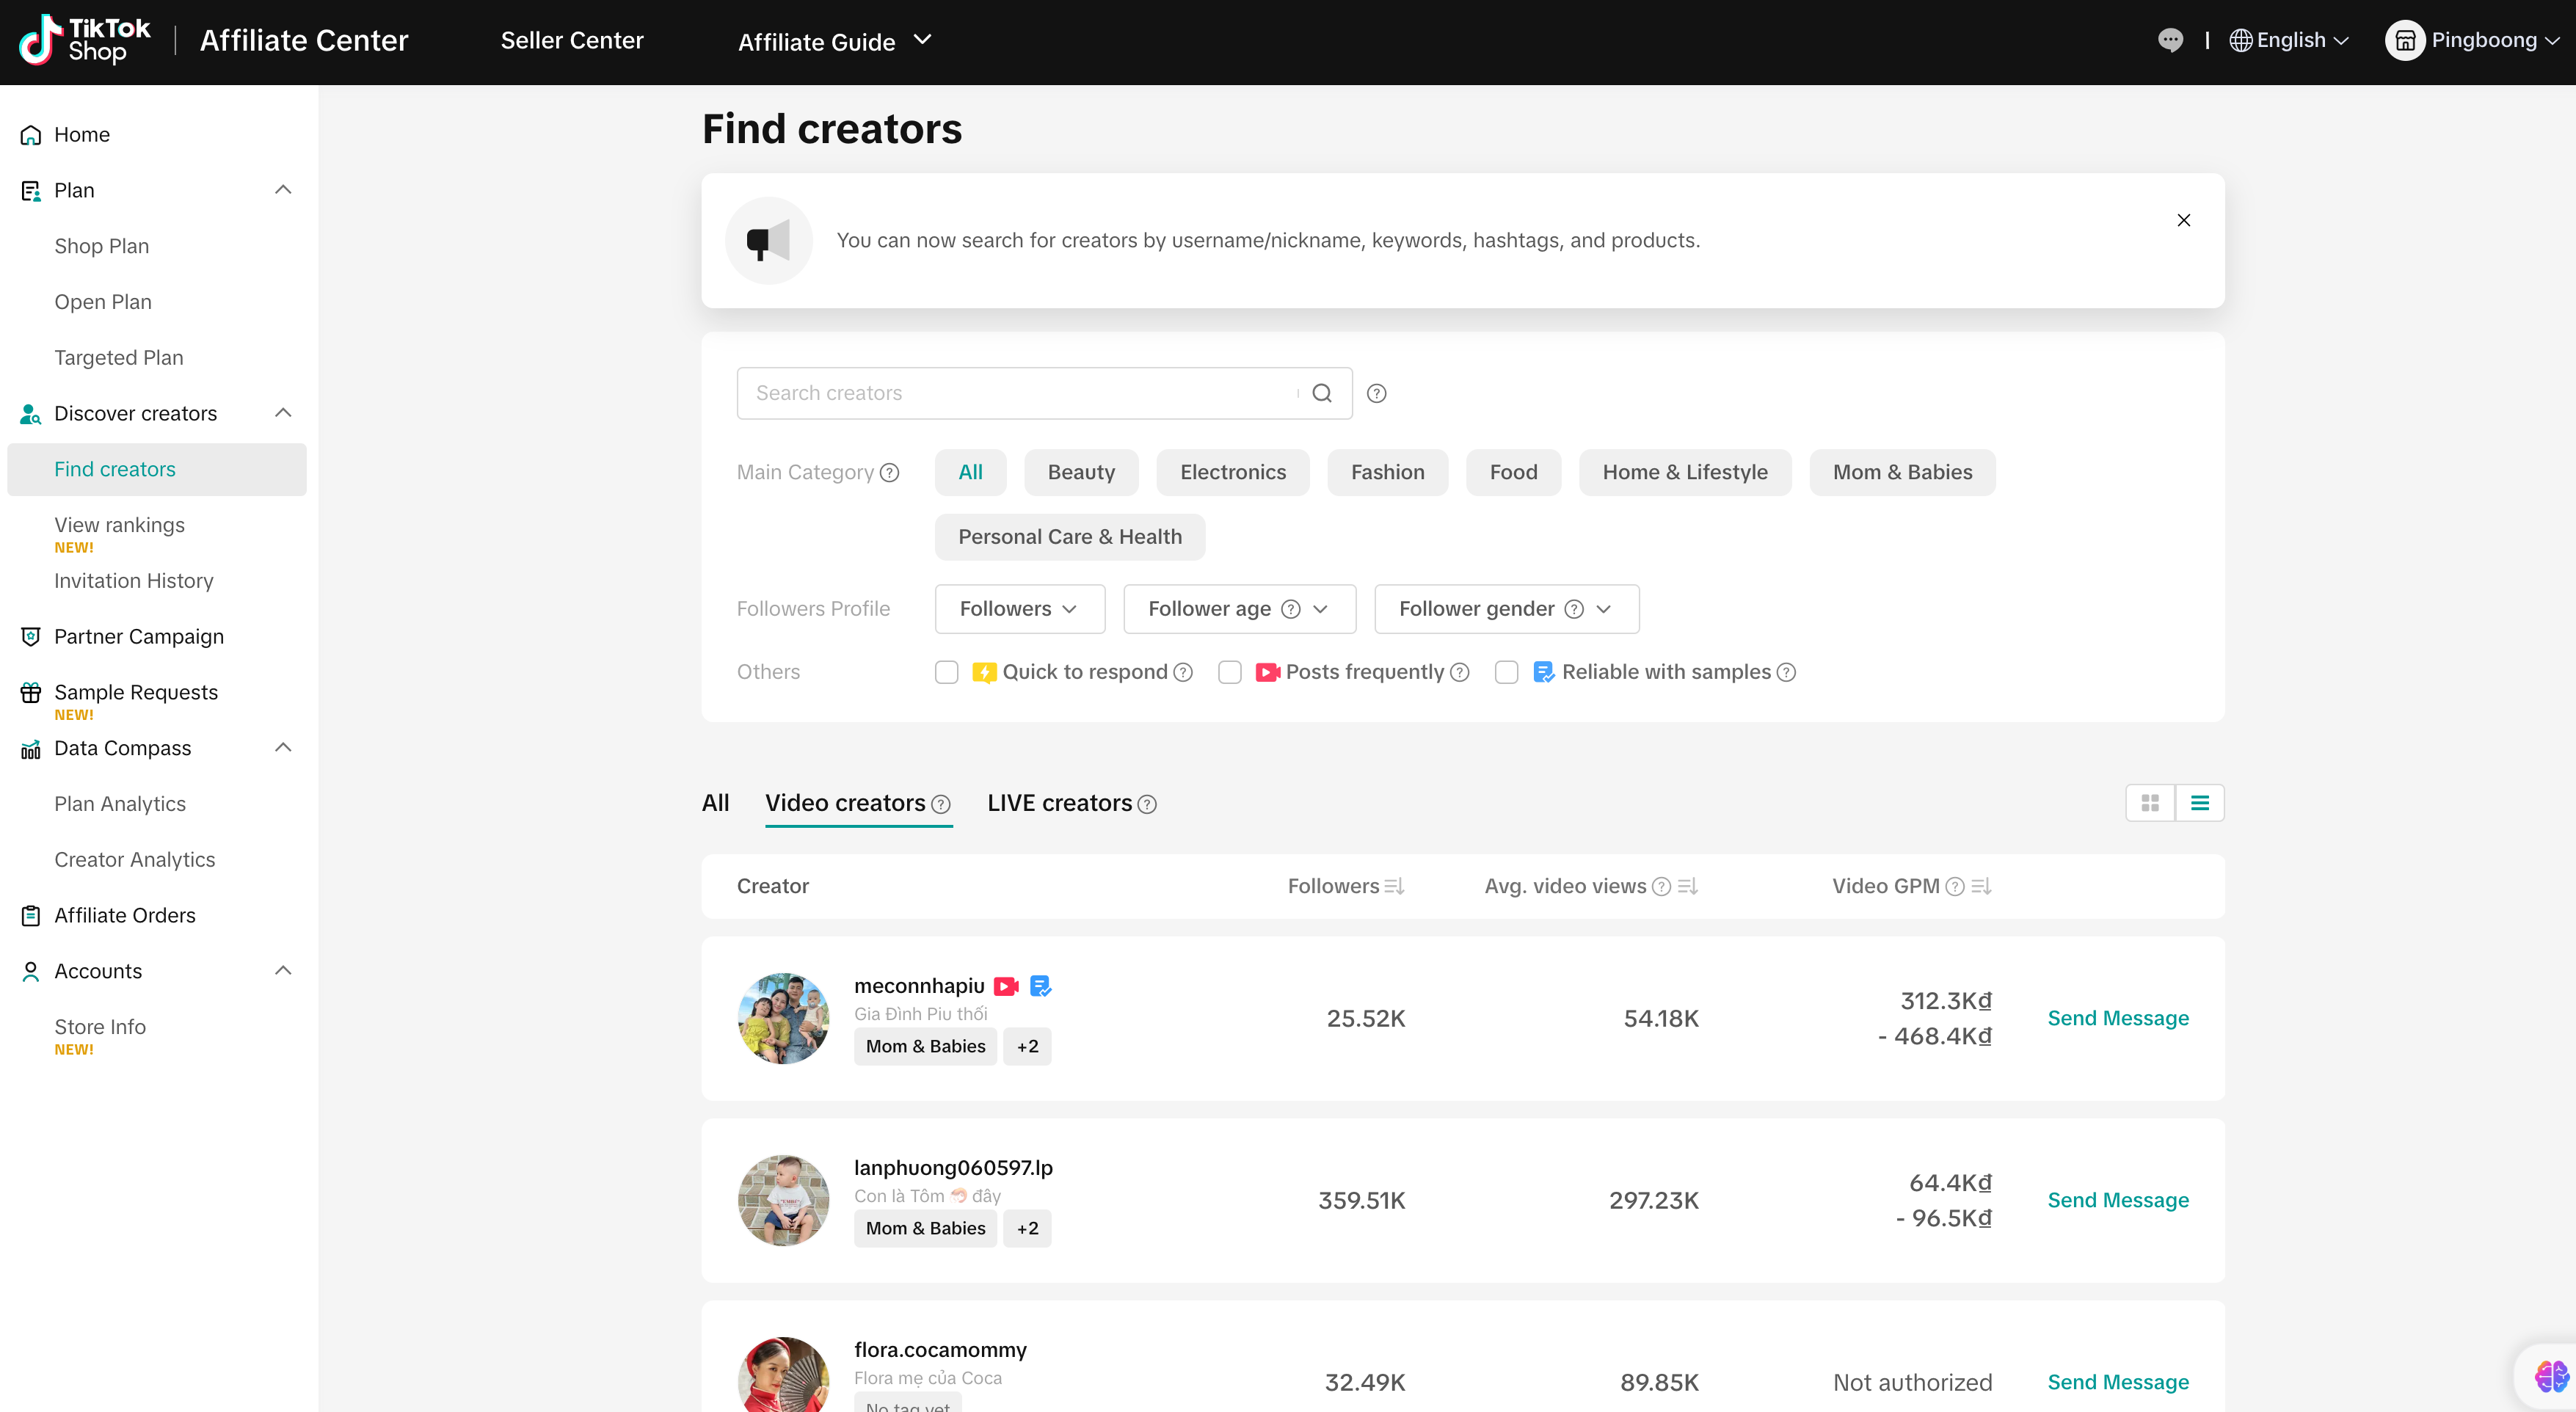Dismiss the search announcement banner
This screenshot has width=2576, height=1412.
click(x=2183, y=220)
